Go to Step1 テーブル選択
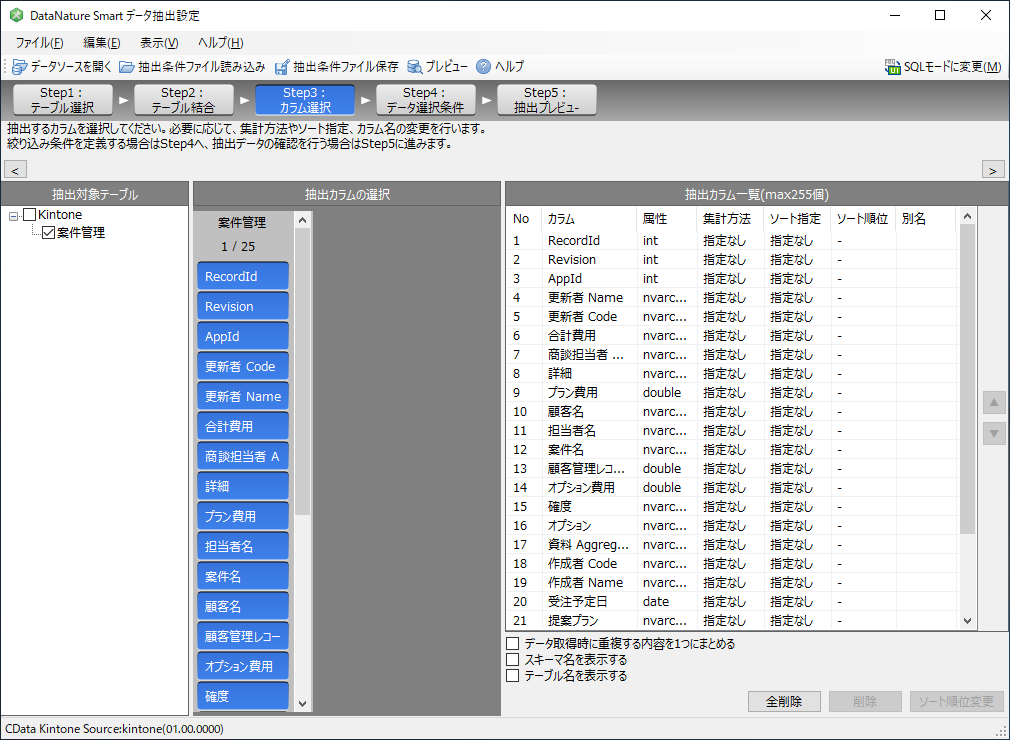The height and width of the screenshot is (740, 1010). pyautogui.click(x=62, y=100)
